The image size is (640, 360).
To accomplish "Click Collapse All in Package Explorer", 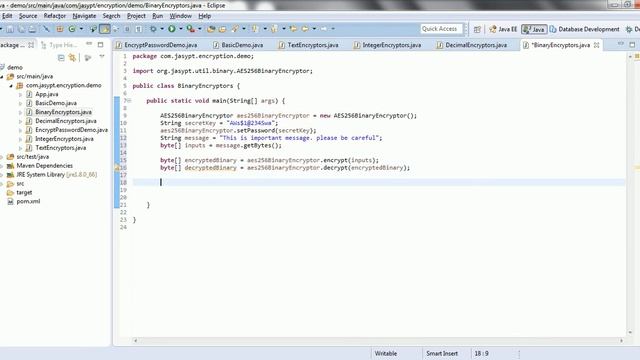I will [x=61, y=58].
